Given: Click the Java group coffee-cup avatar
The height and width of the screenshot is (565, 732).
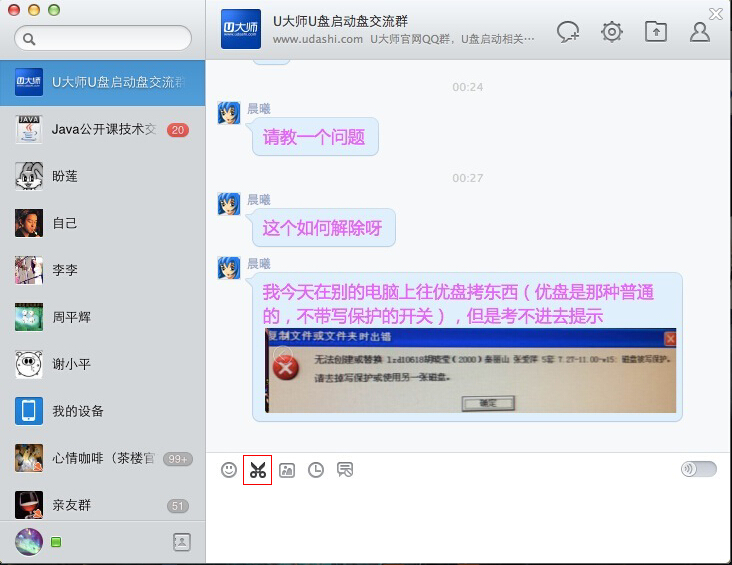Looking at the screenshot, I should [x=29, y=129].
